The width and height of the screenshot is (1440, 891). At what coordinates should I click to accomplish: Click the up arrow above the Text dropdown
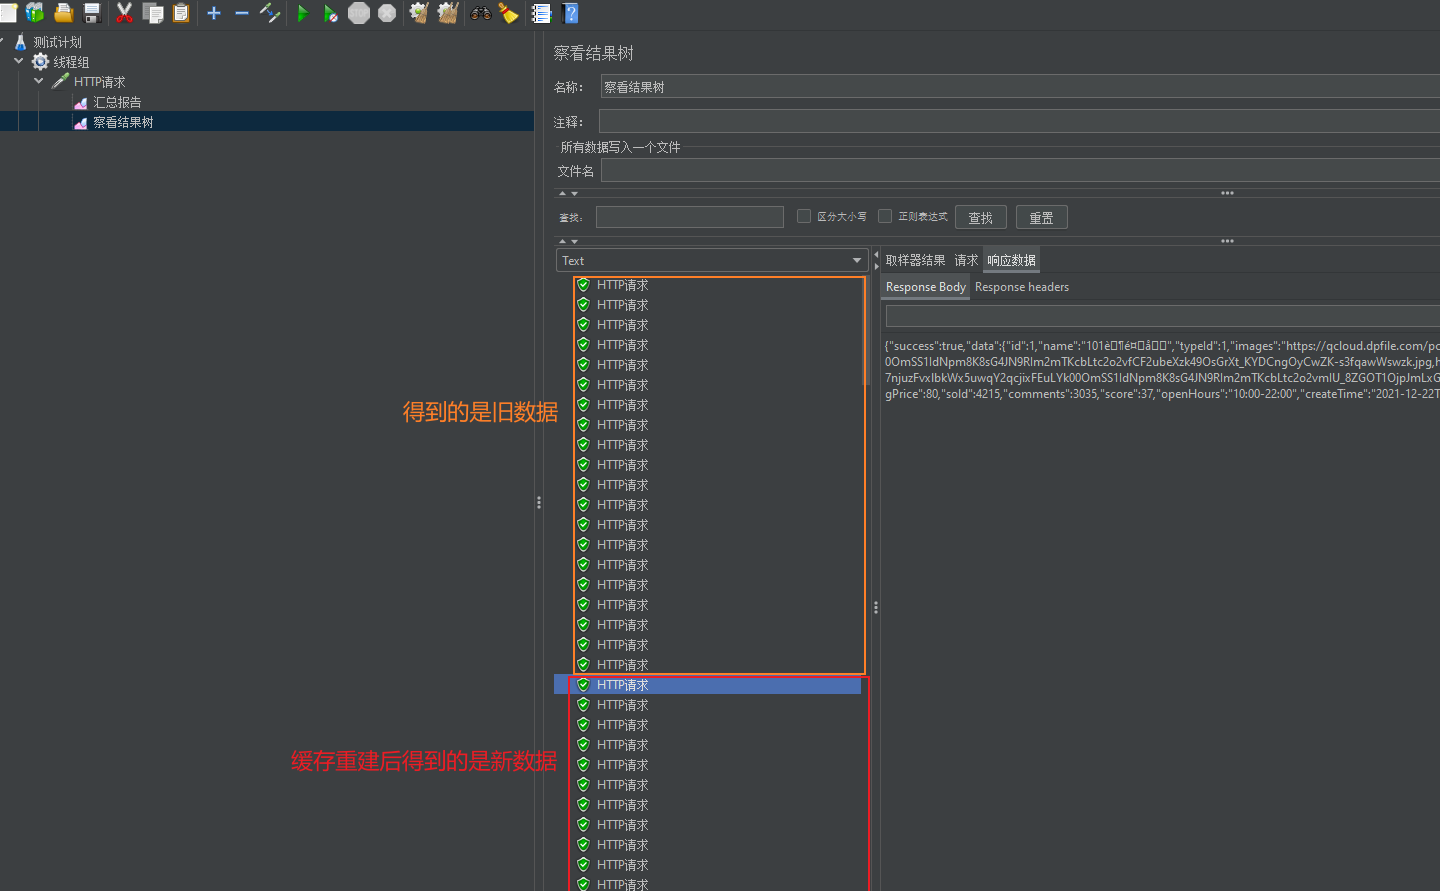(x=563, y=241)
